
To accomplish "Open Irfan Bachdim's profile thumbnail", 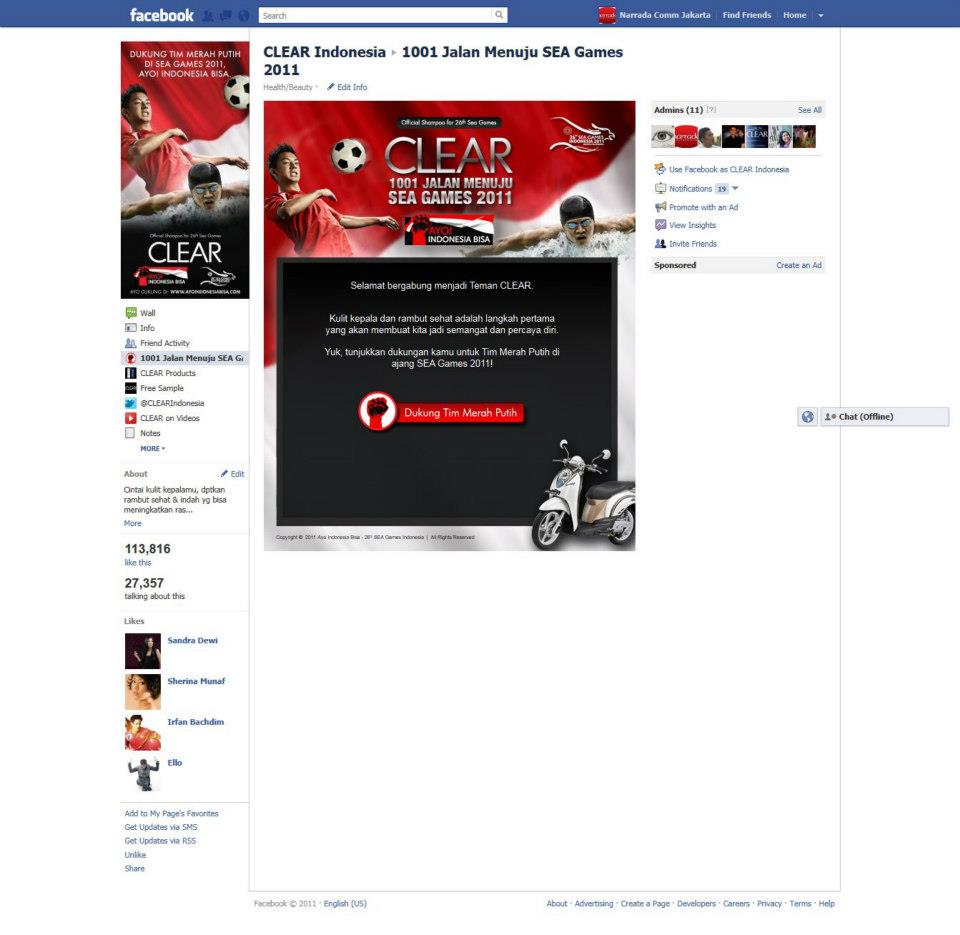I will (x=143, y=732).
